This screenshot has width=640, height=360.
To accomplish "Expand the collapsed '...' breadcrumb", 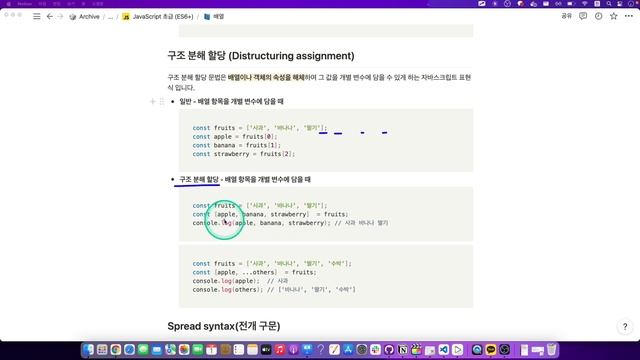I will pos(110,17).
